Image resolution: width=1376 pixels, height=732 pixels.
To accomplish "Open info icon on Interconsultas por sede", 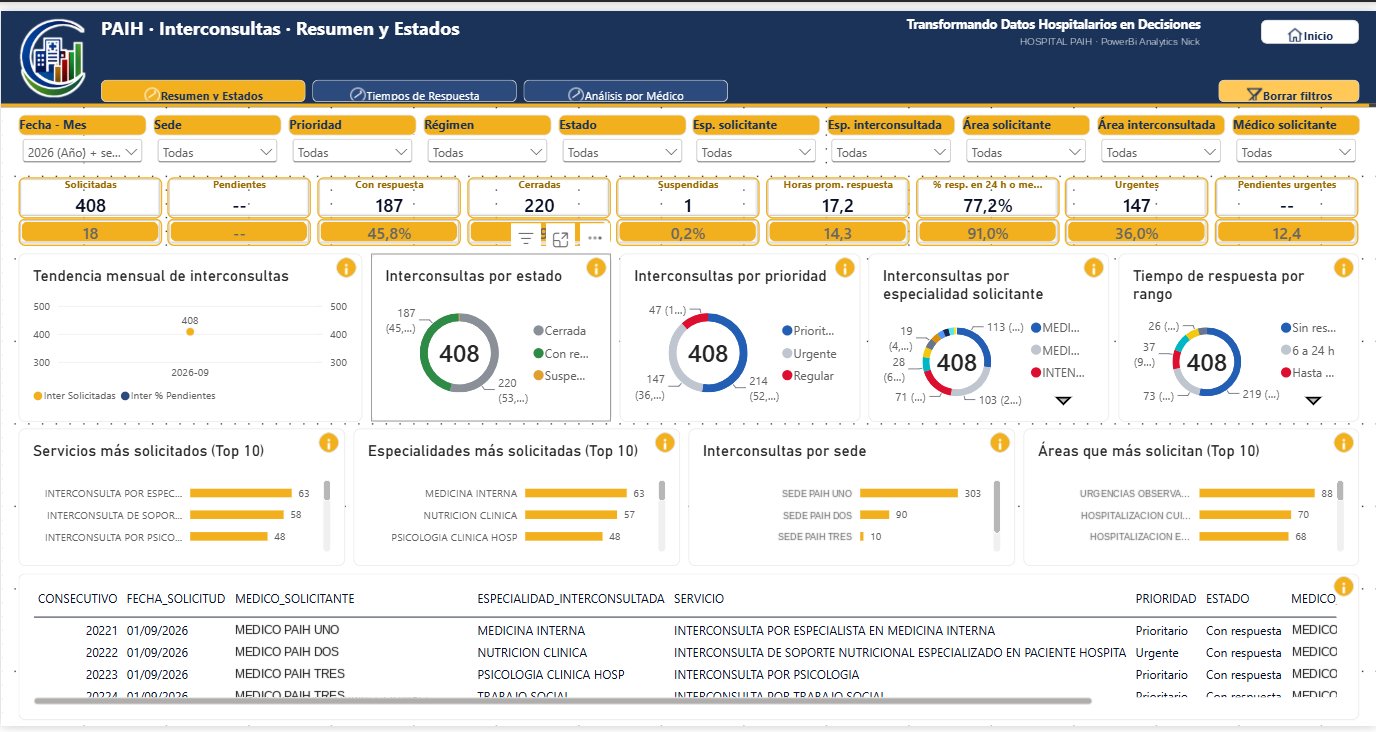I will click(998, 442).
